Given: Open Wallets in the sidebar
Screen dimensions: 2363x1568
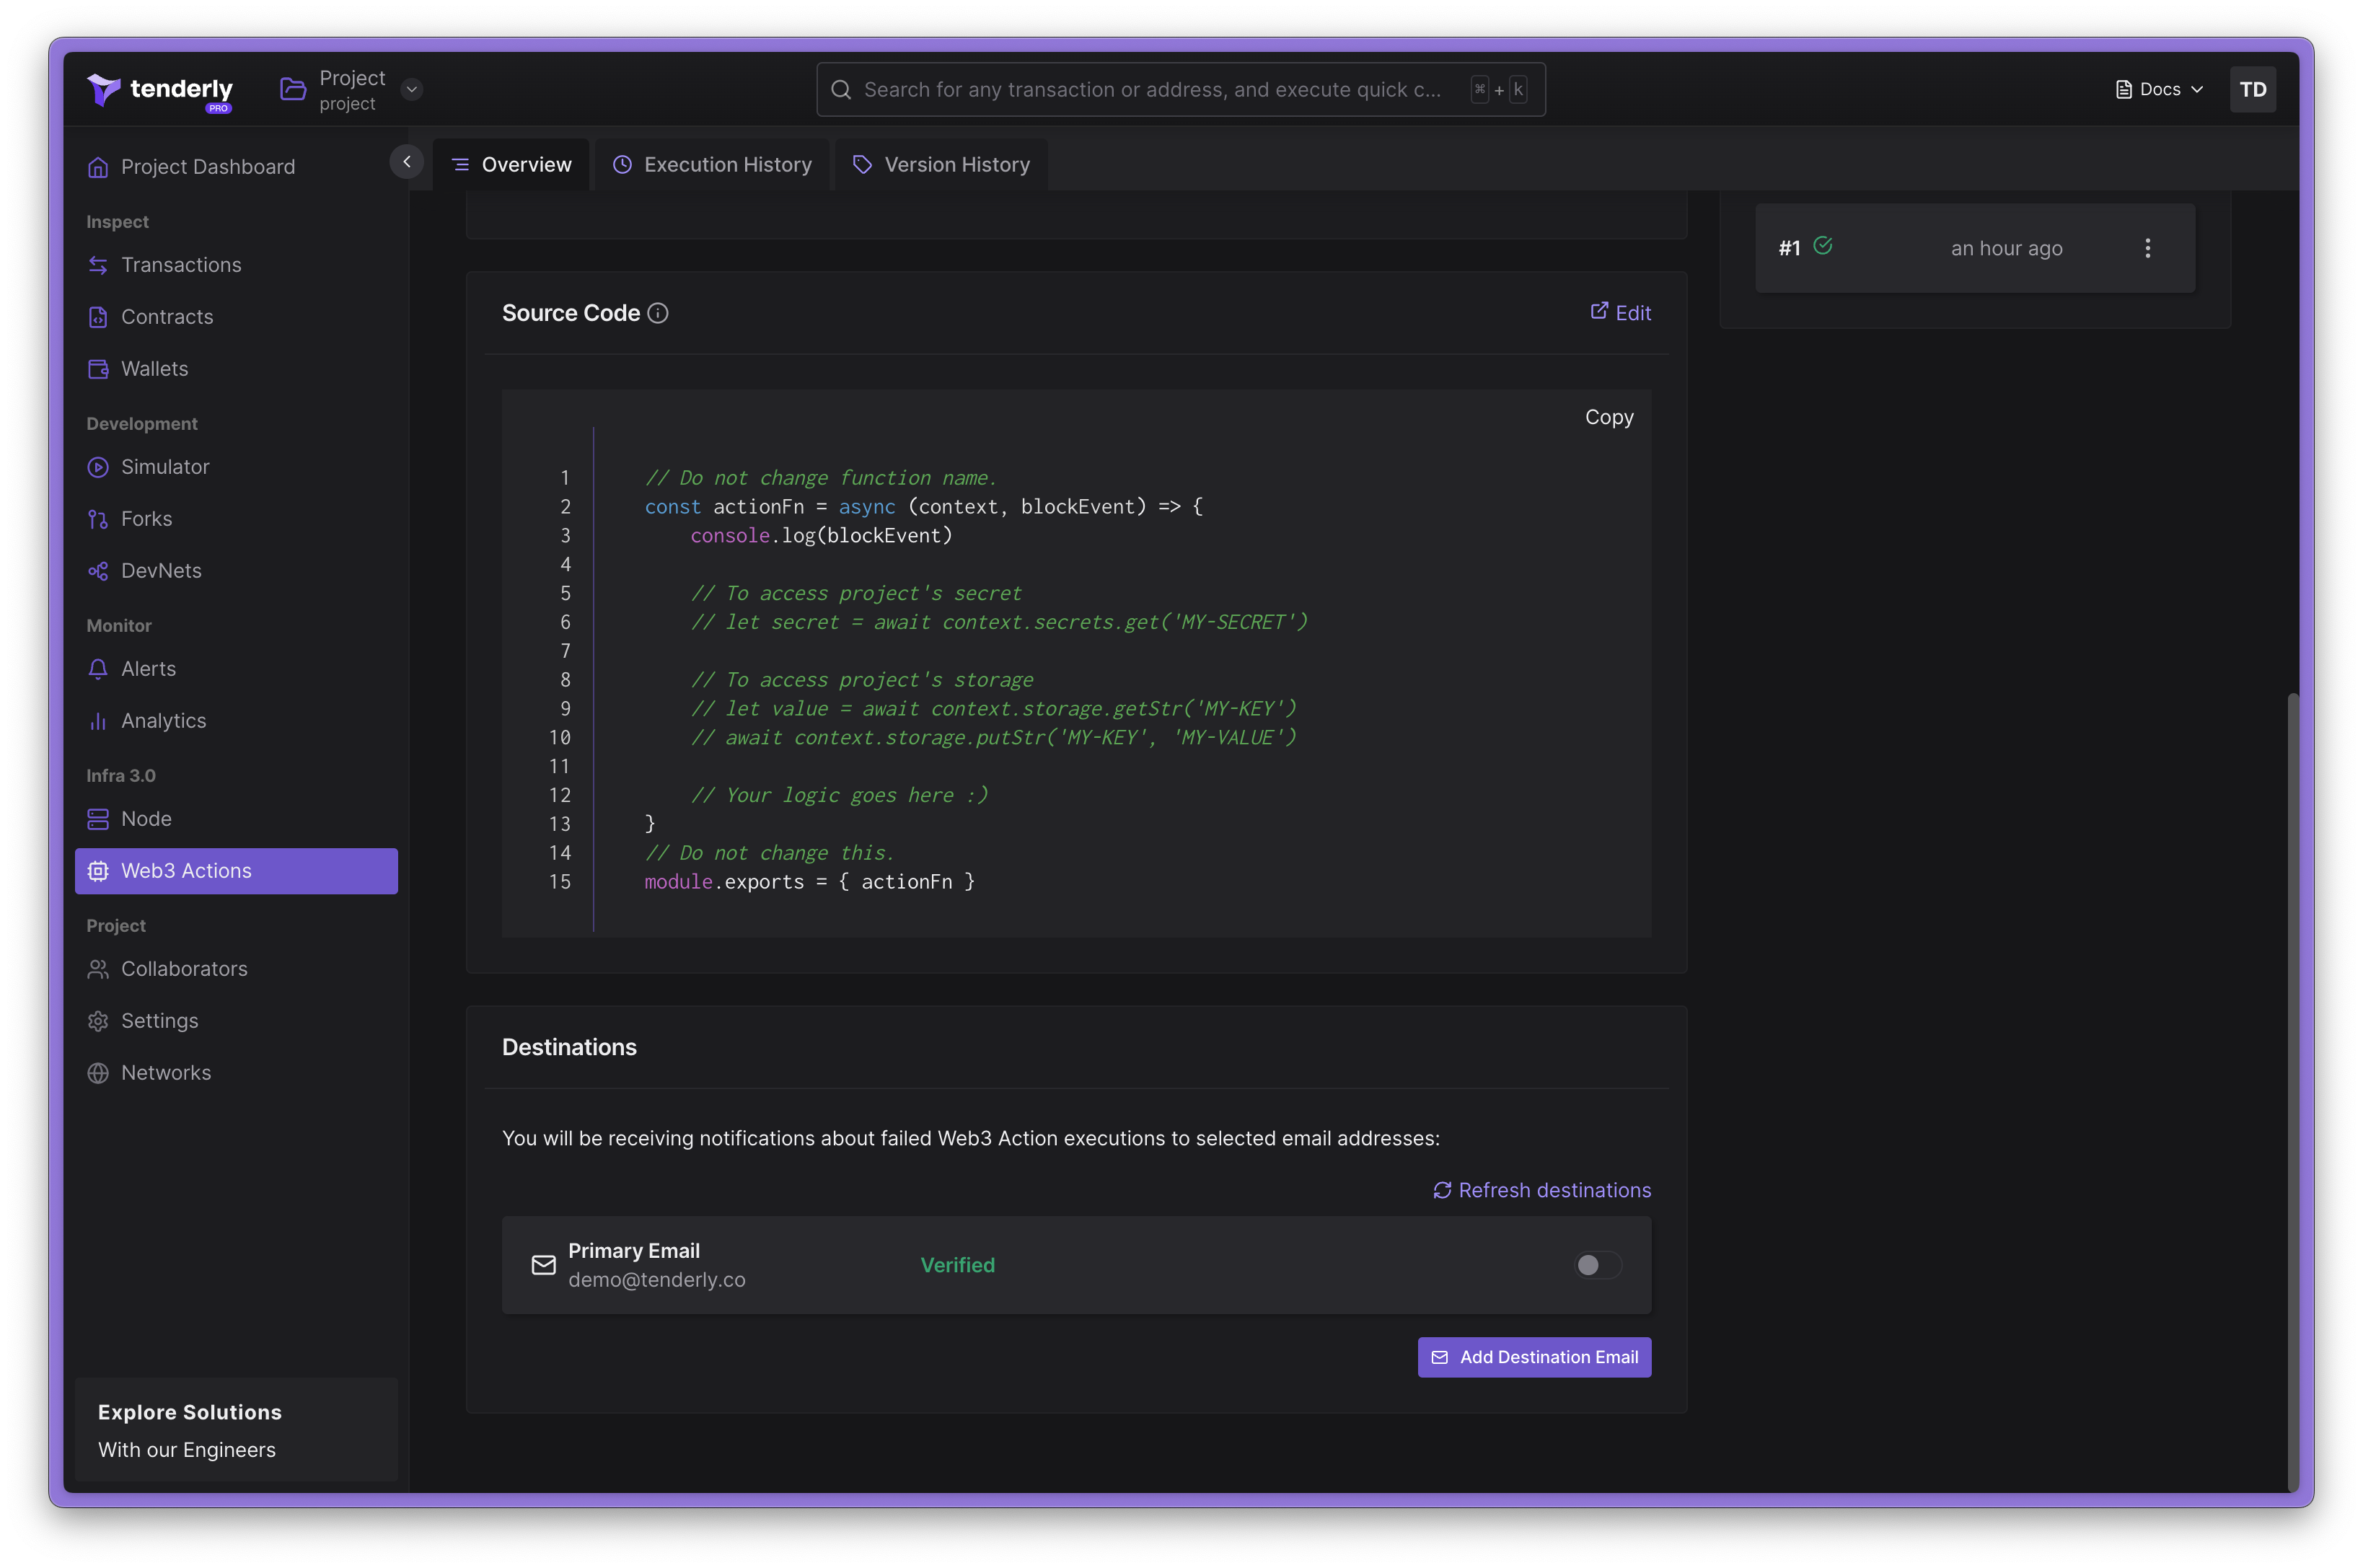Looking at the screenshot, I should pyautogui.click(x=236, y=369).
